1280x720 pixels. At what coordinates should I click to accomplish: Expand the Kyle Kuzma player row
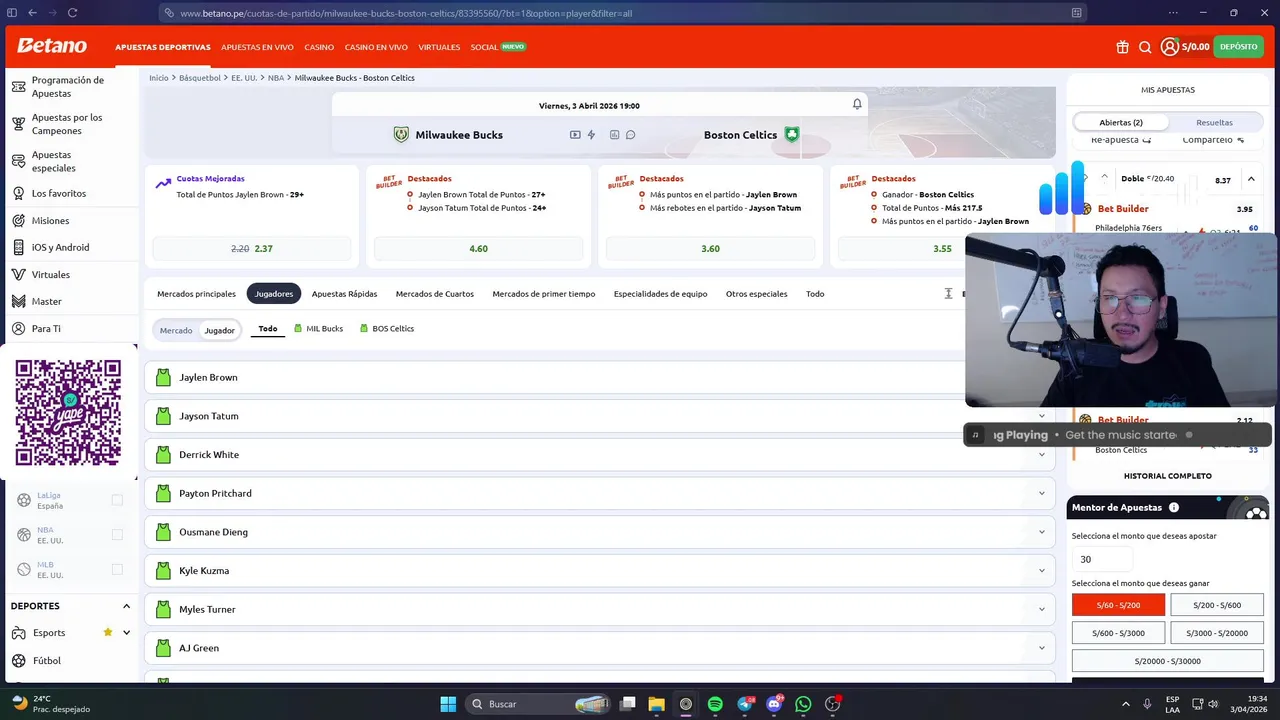pyautogui.click(x=600, y=571)
